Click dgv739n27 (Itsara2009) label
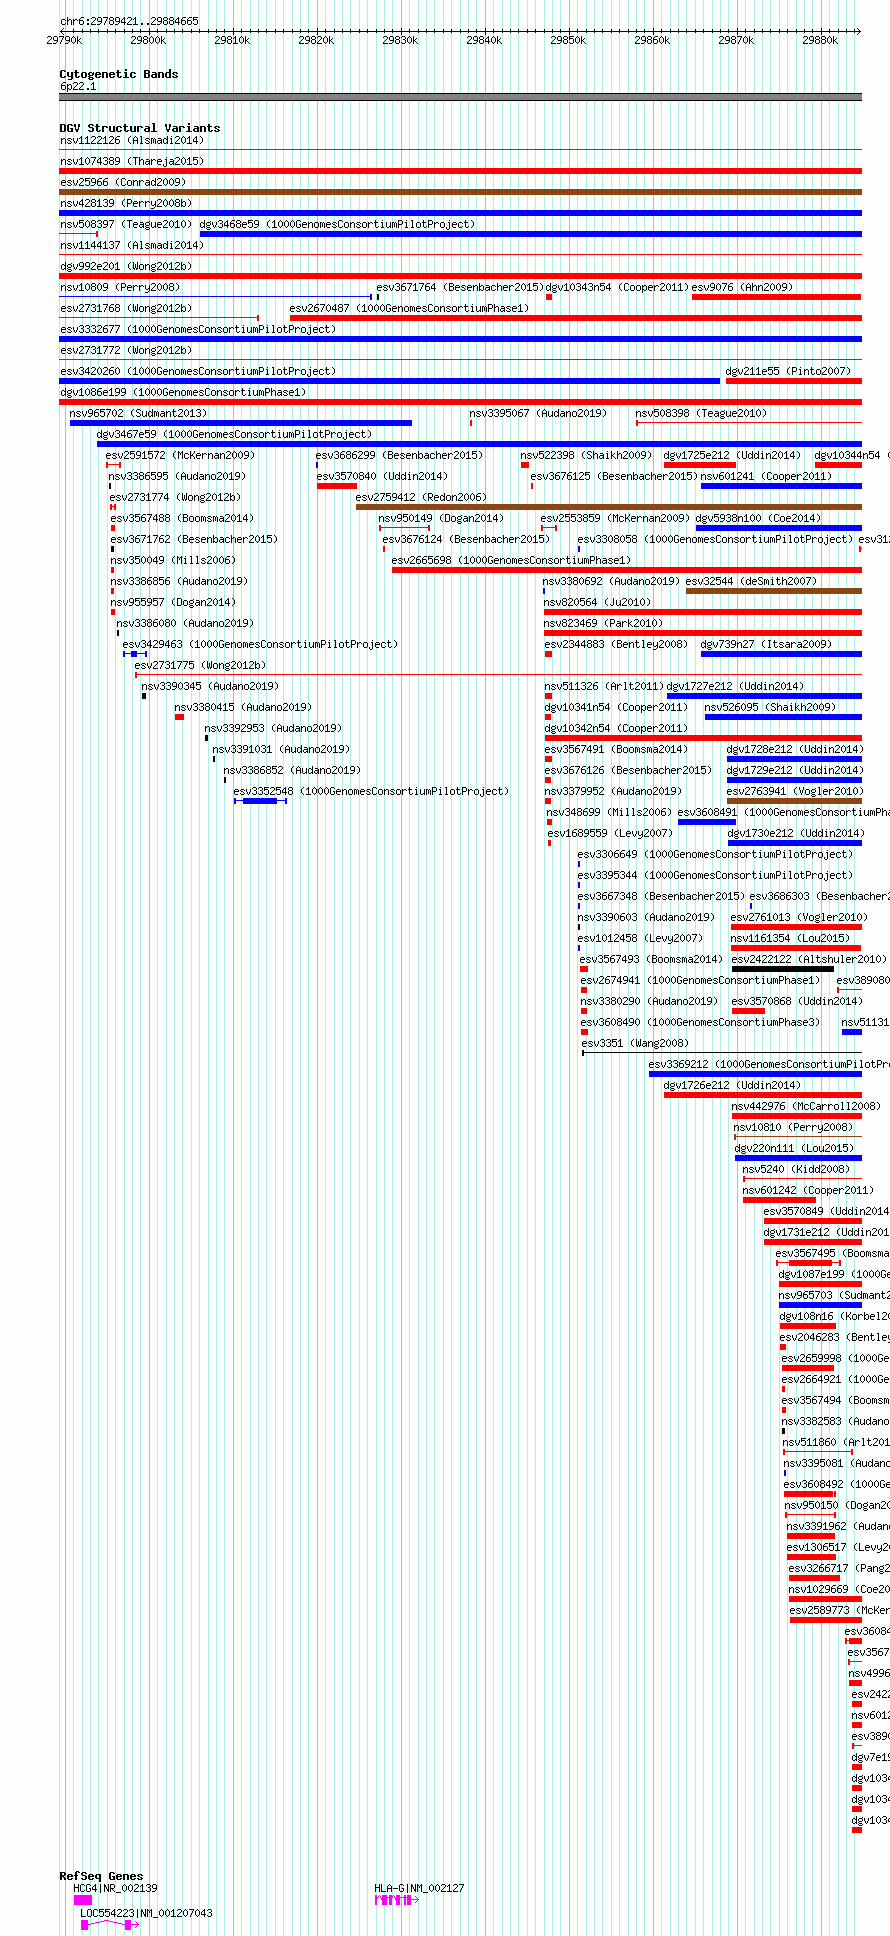Screen dimensions: 890x1936 [x=766, y=644]
